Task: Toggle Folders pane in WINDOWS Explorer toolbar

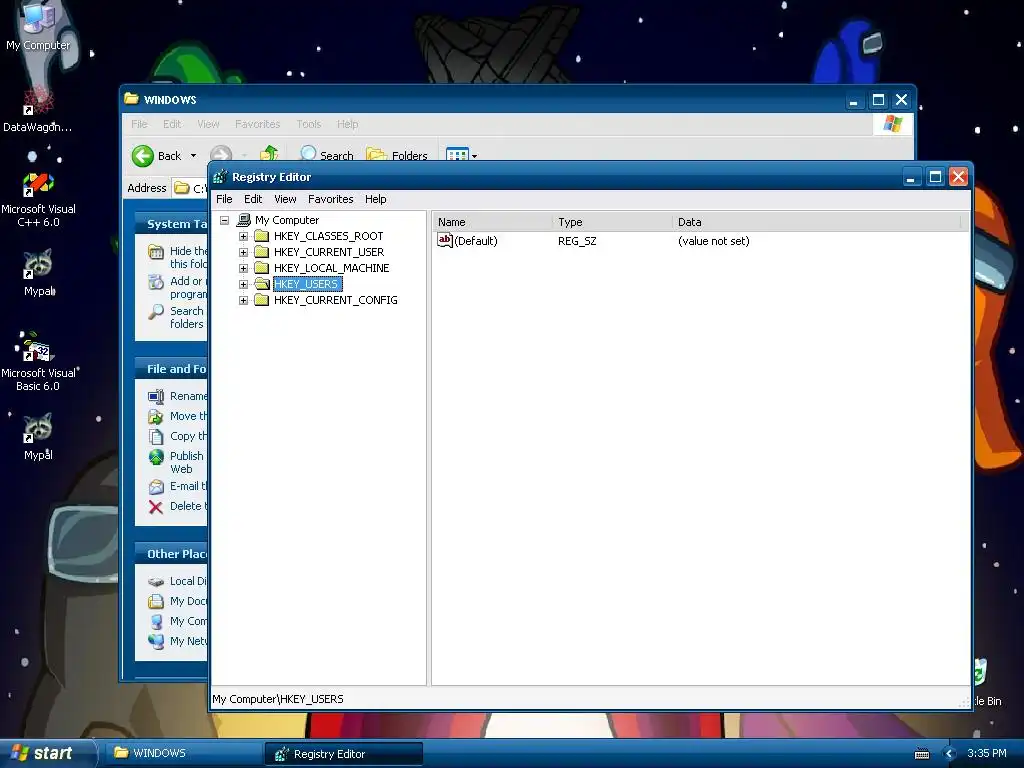Action: pyautogui.click(x=397, y=155)
